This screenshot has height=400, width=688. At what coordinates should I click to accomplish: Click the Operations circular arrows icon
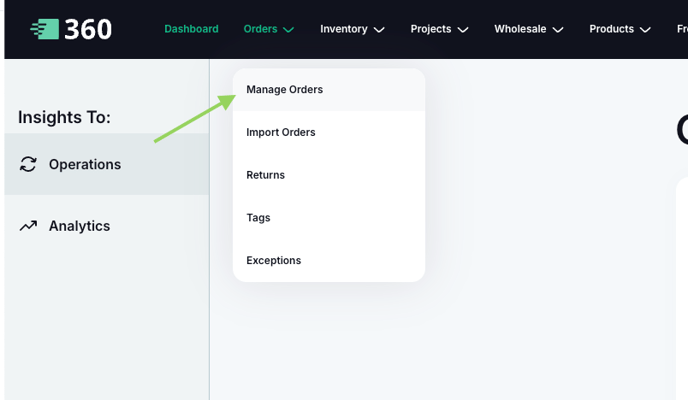point(28,164)
